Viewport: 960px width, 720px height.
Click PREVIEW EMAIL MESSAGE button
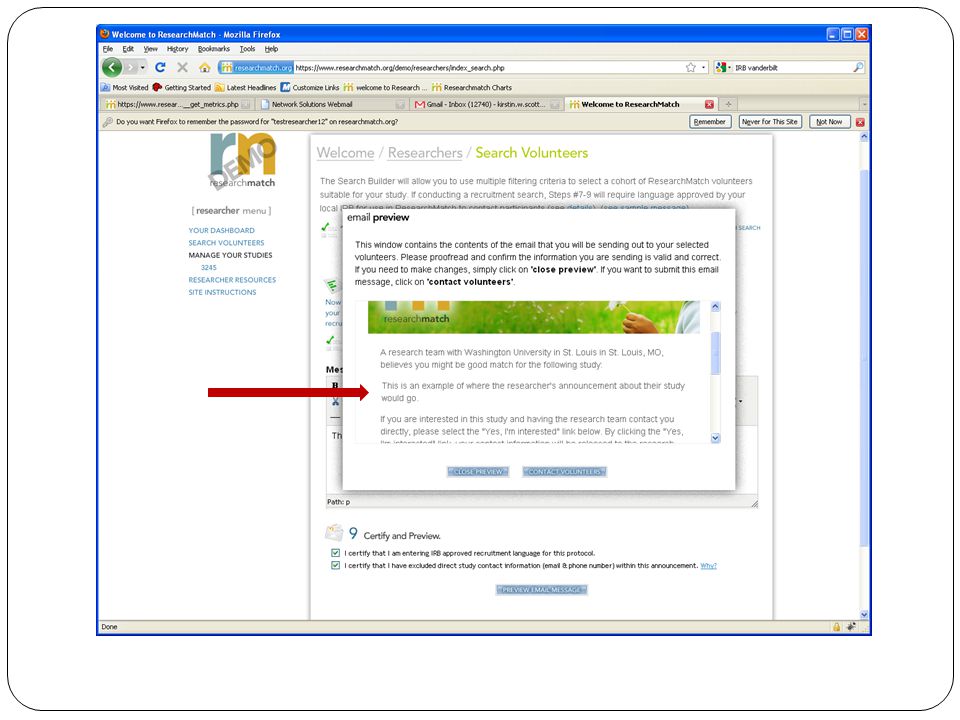point(541,590)
